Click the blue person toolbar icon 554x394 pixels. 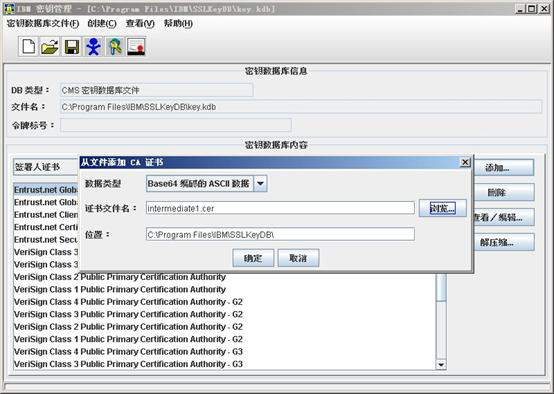coord(93,47)
